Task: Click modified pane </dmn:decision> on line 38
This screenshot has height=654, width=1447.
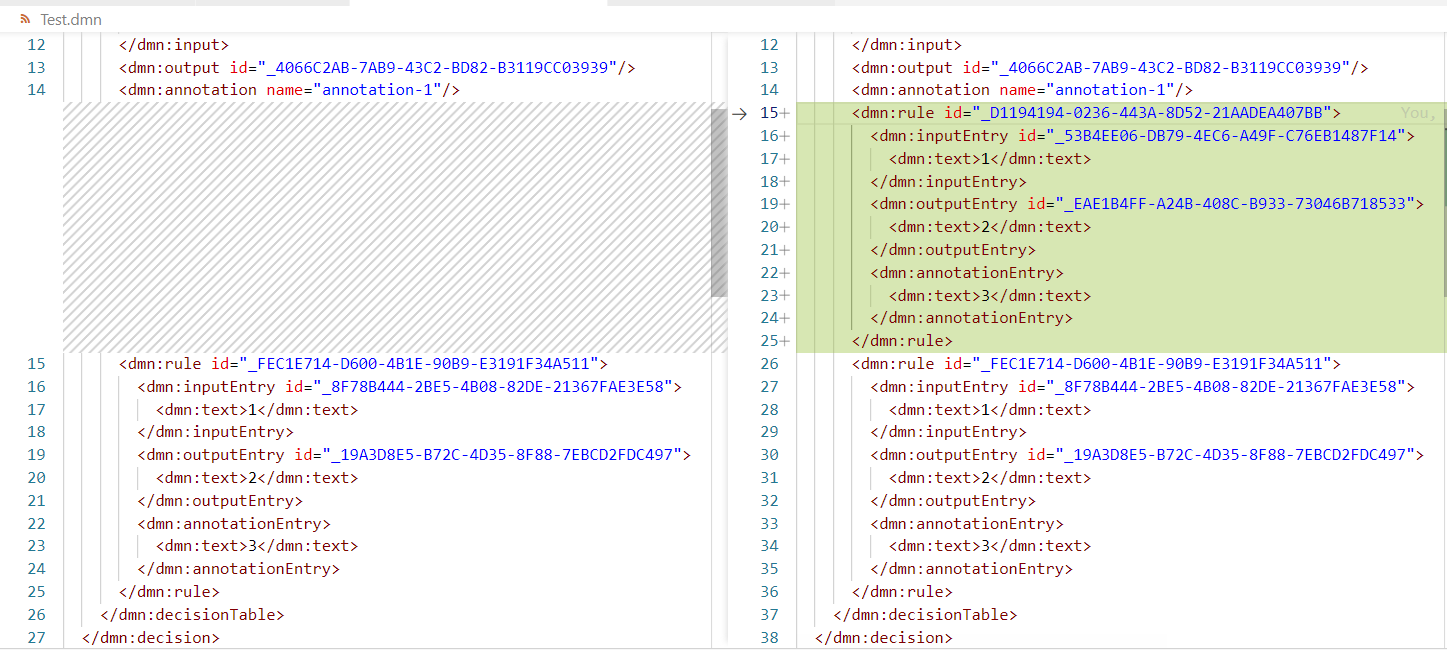Action: click(884, 637)
